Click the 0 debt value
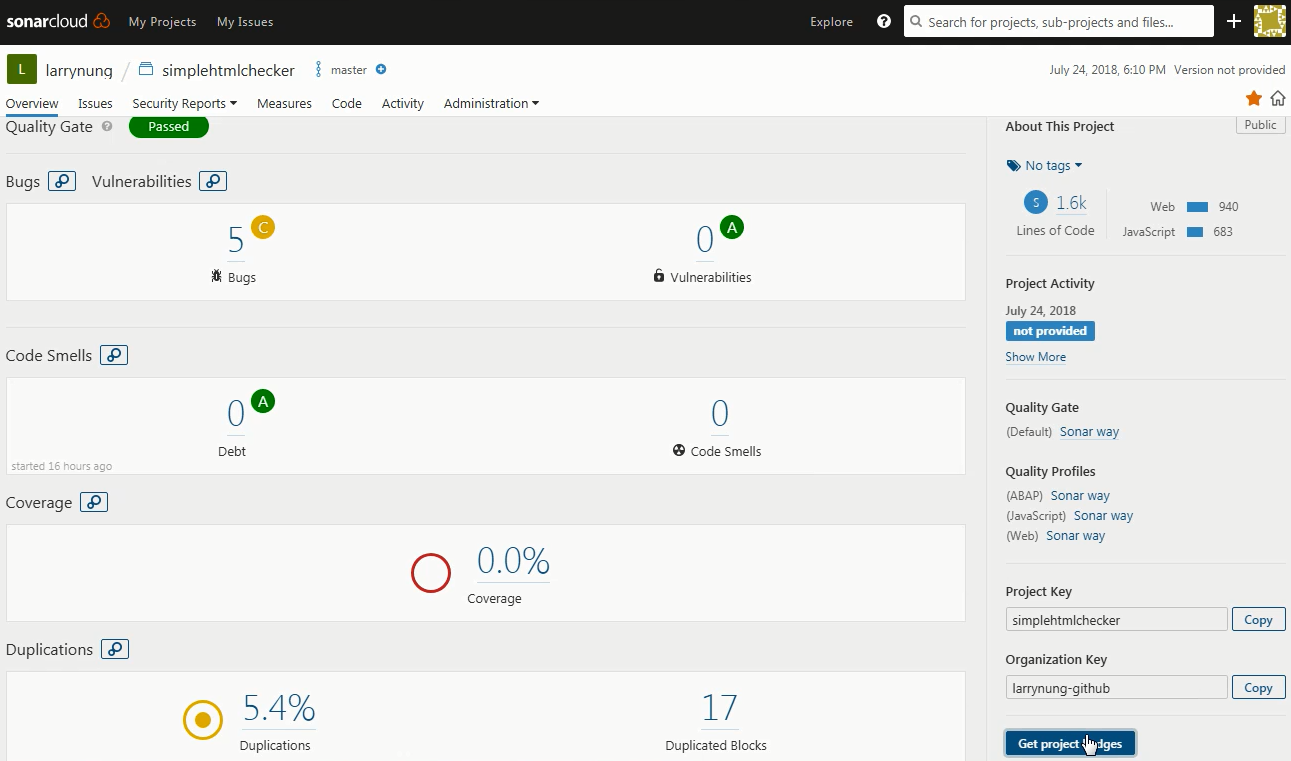The height and width of the screenshot is (761, 1291). (x=236, y=414)
